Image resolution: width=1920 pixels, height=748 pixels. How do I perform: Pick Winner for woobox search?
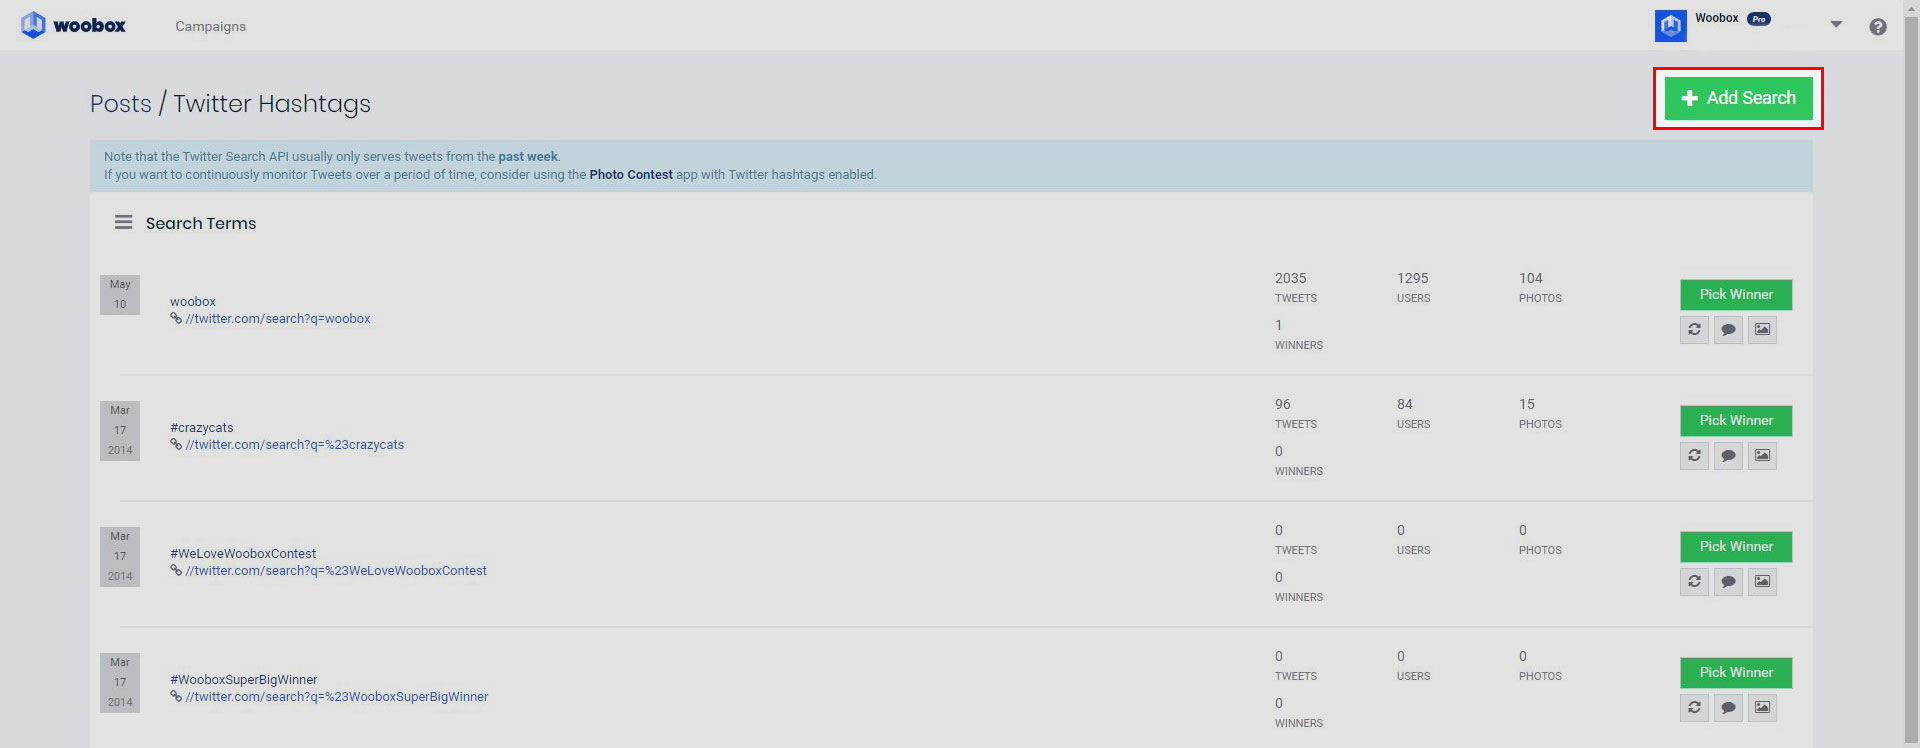(1736, 295)
